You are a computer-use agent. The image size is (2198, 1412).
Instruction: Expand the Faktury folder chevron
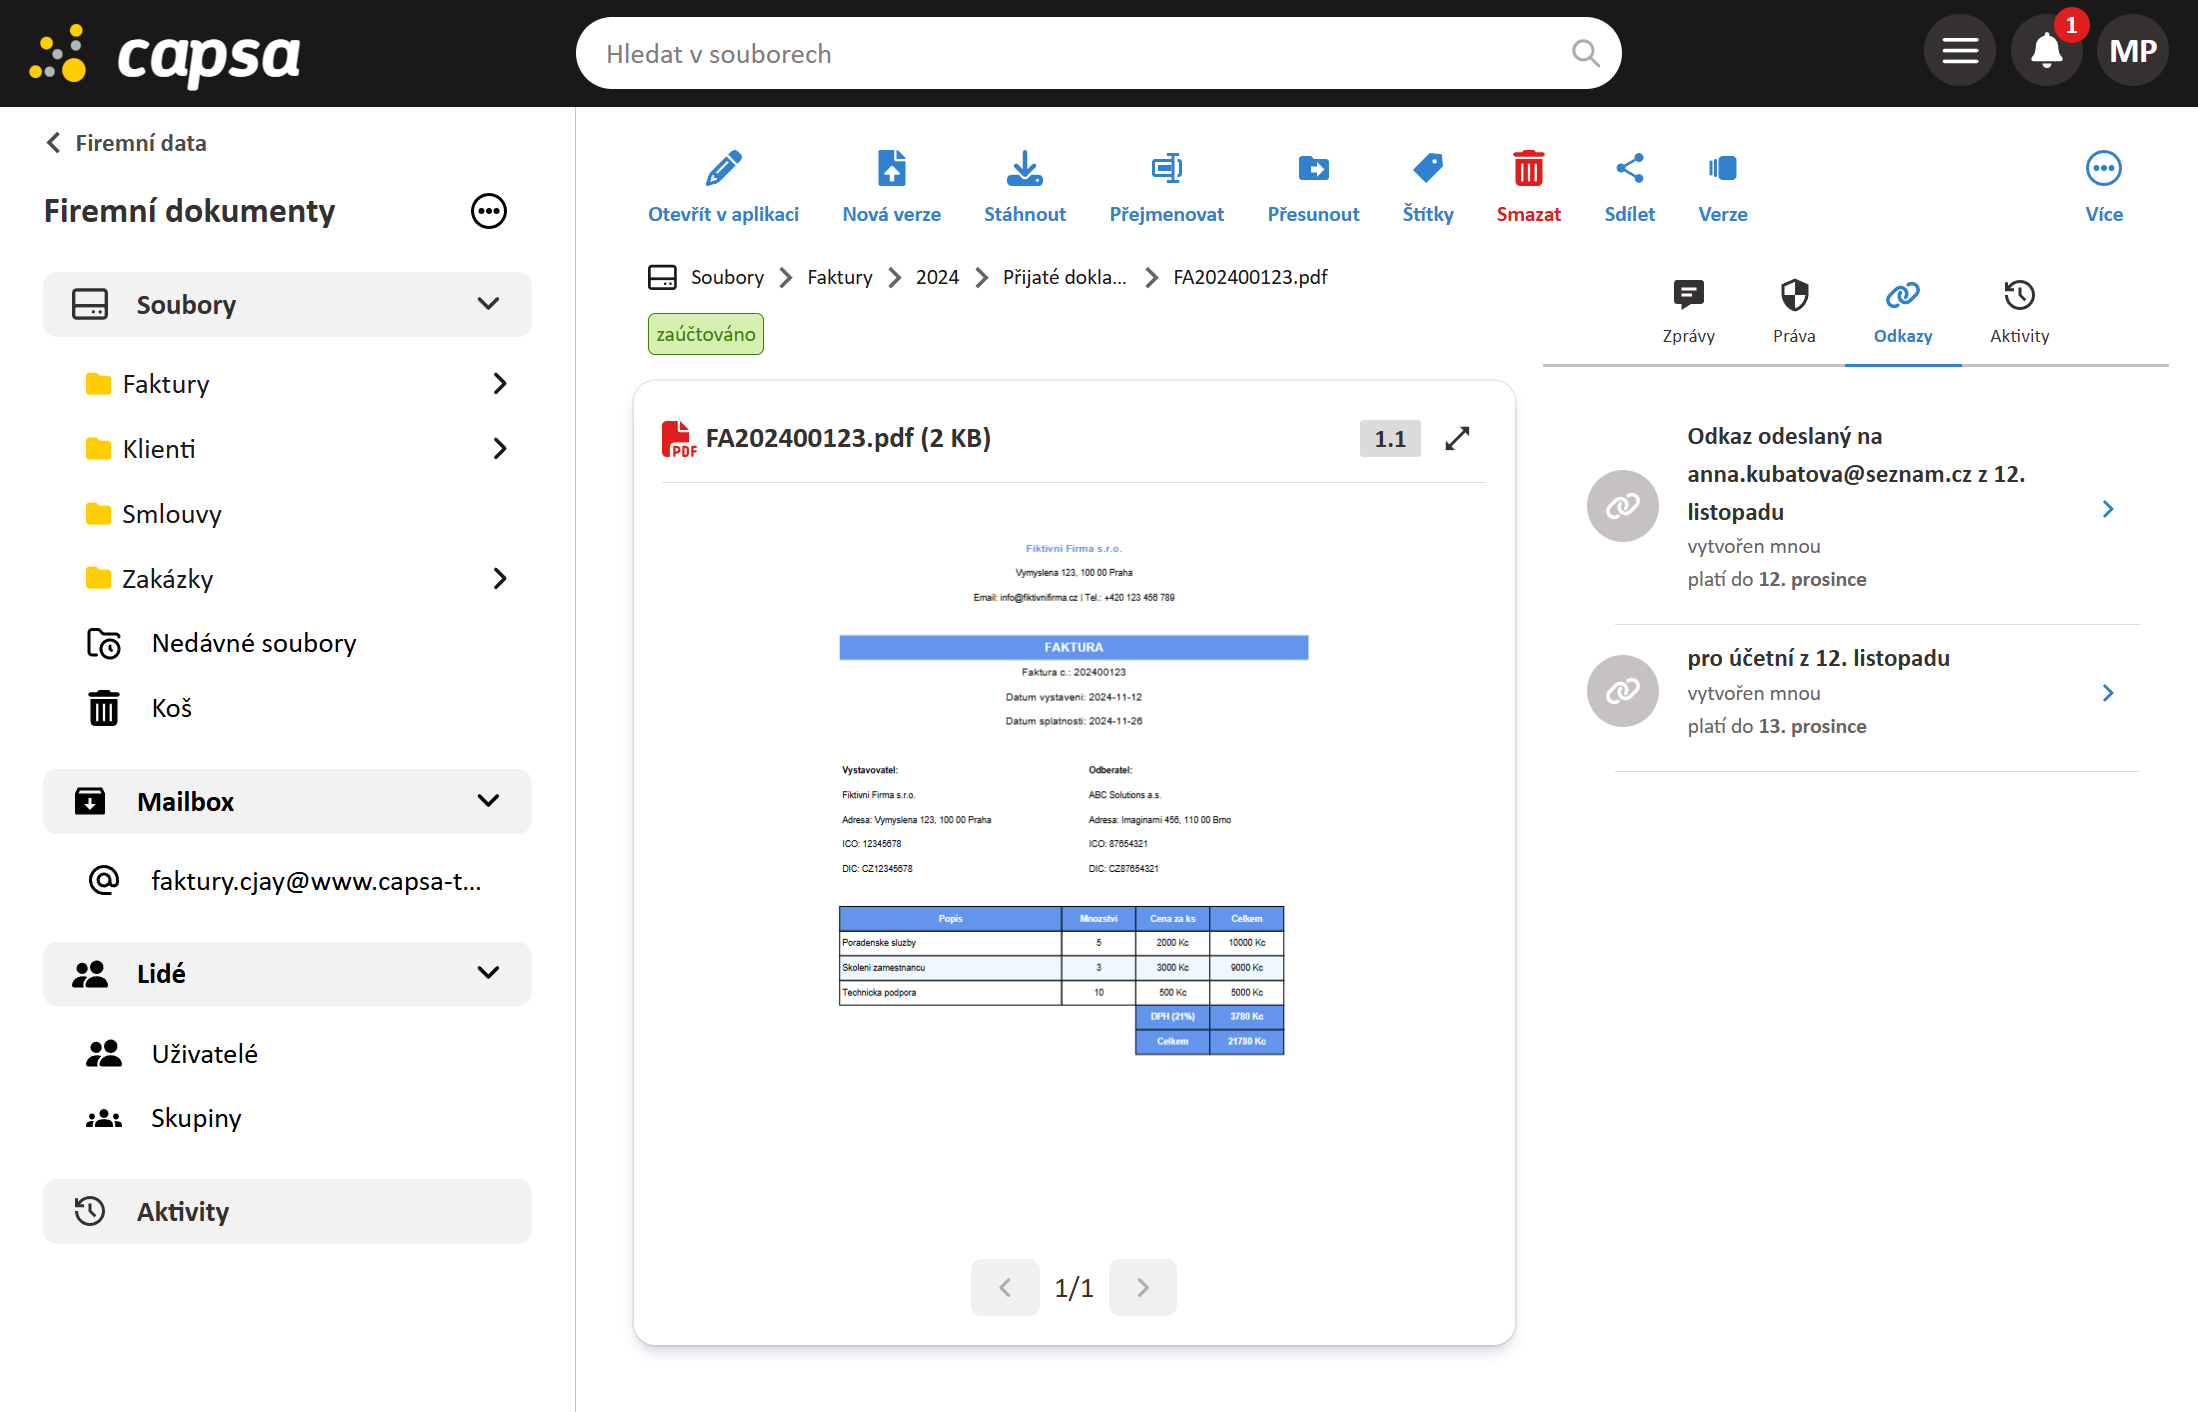tap(500, 384)
